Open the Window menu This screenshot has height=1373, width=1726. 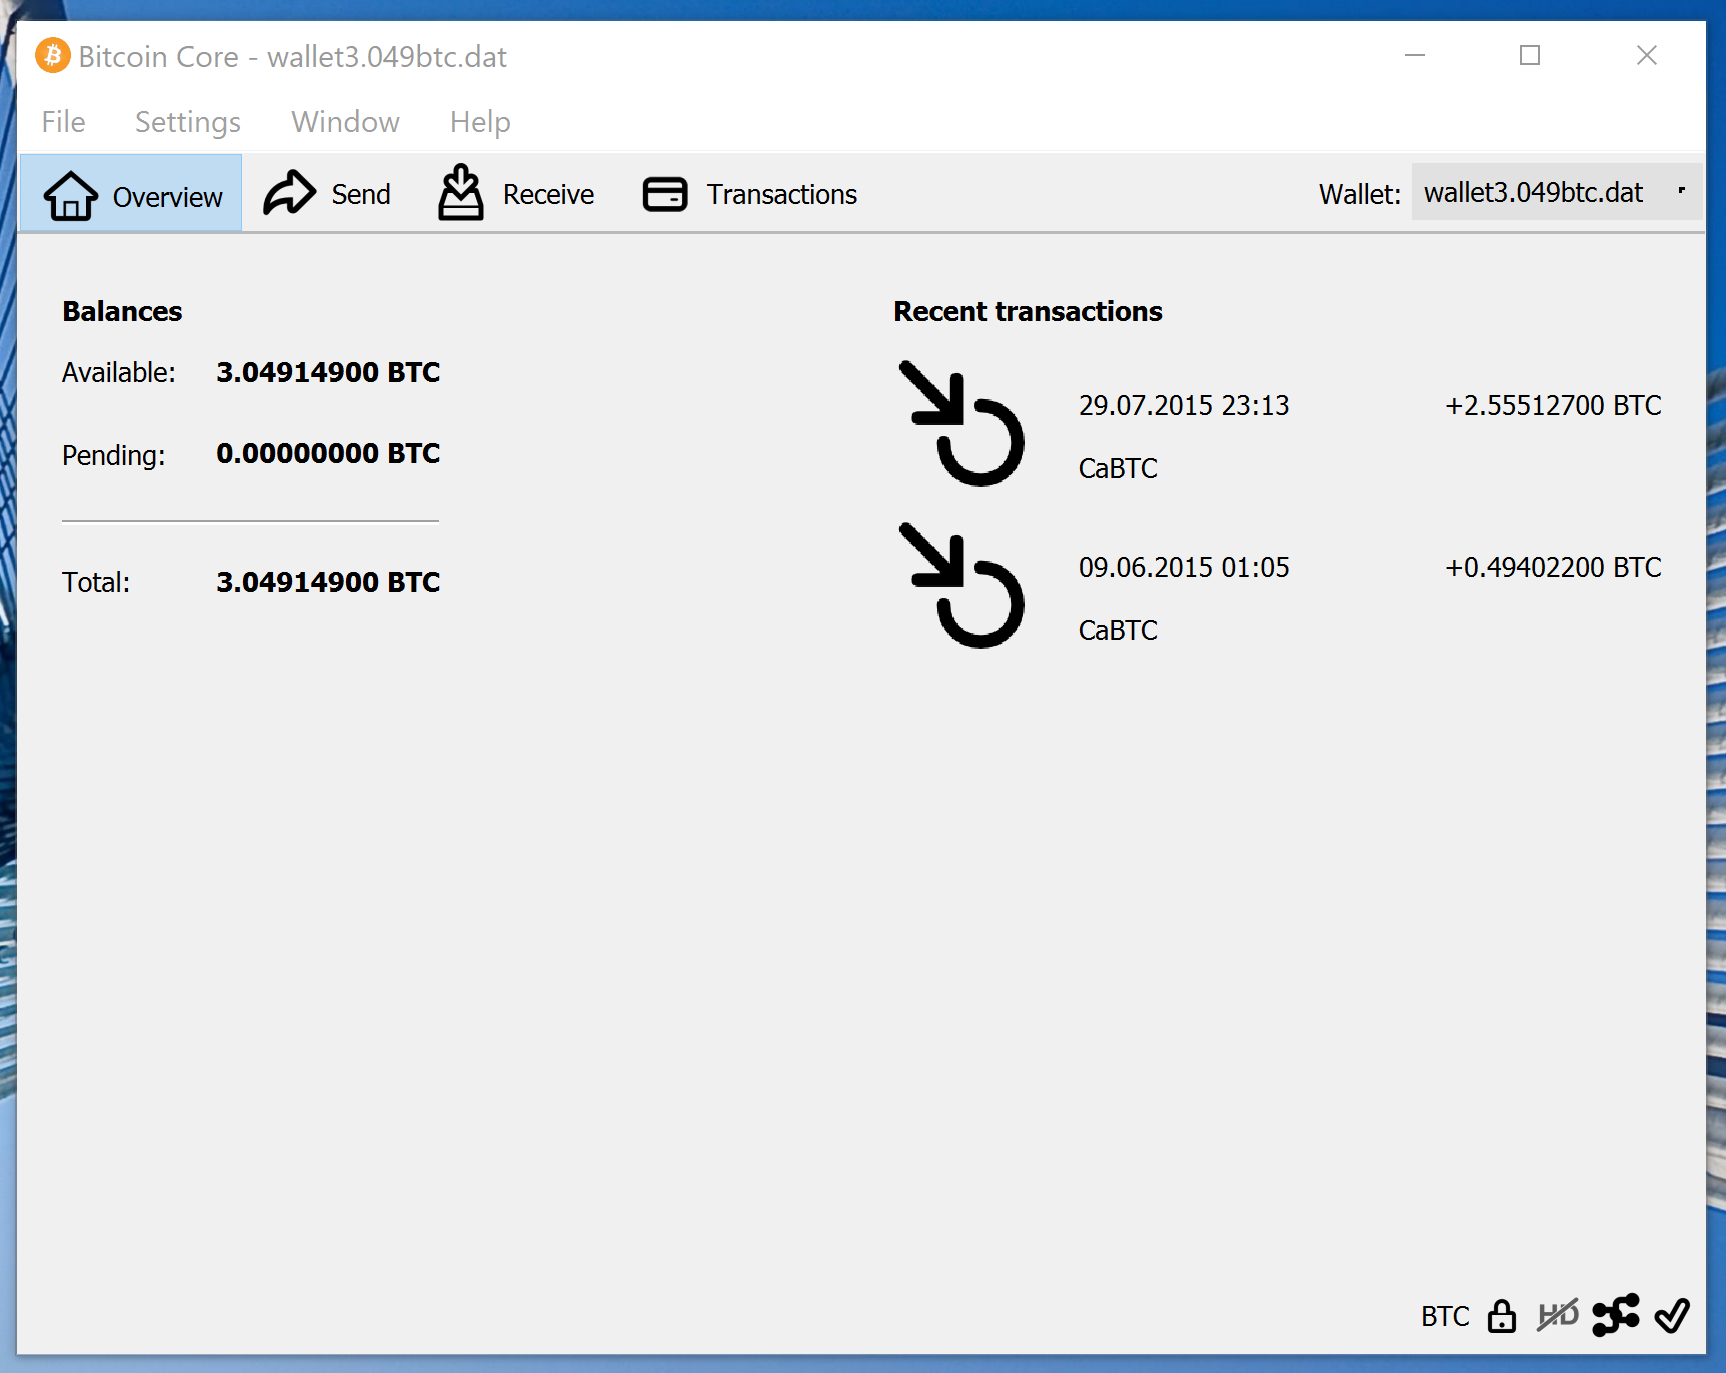click(345, 122)
